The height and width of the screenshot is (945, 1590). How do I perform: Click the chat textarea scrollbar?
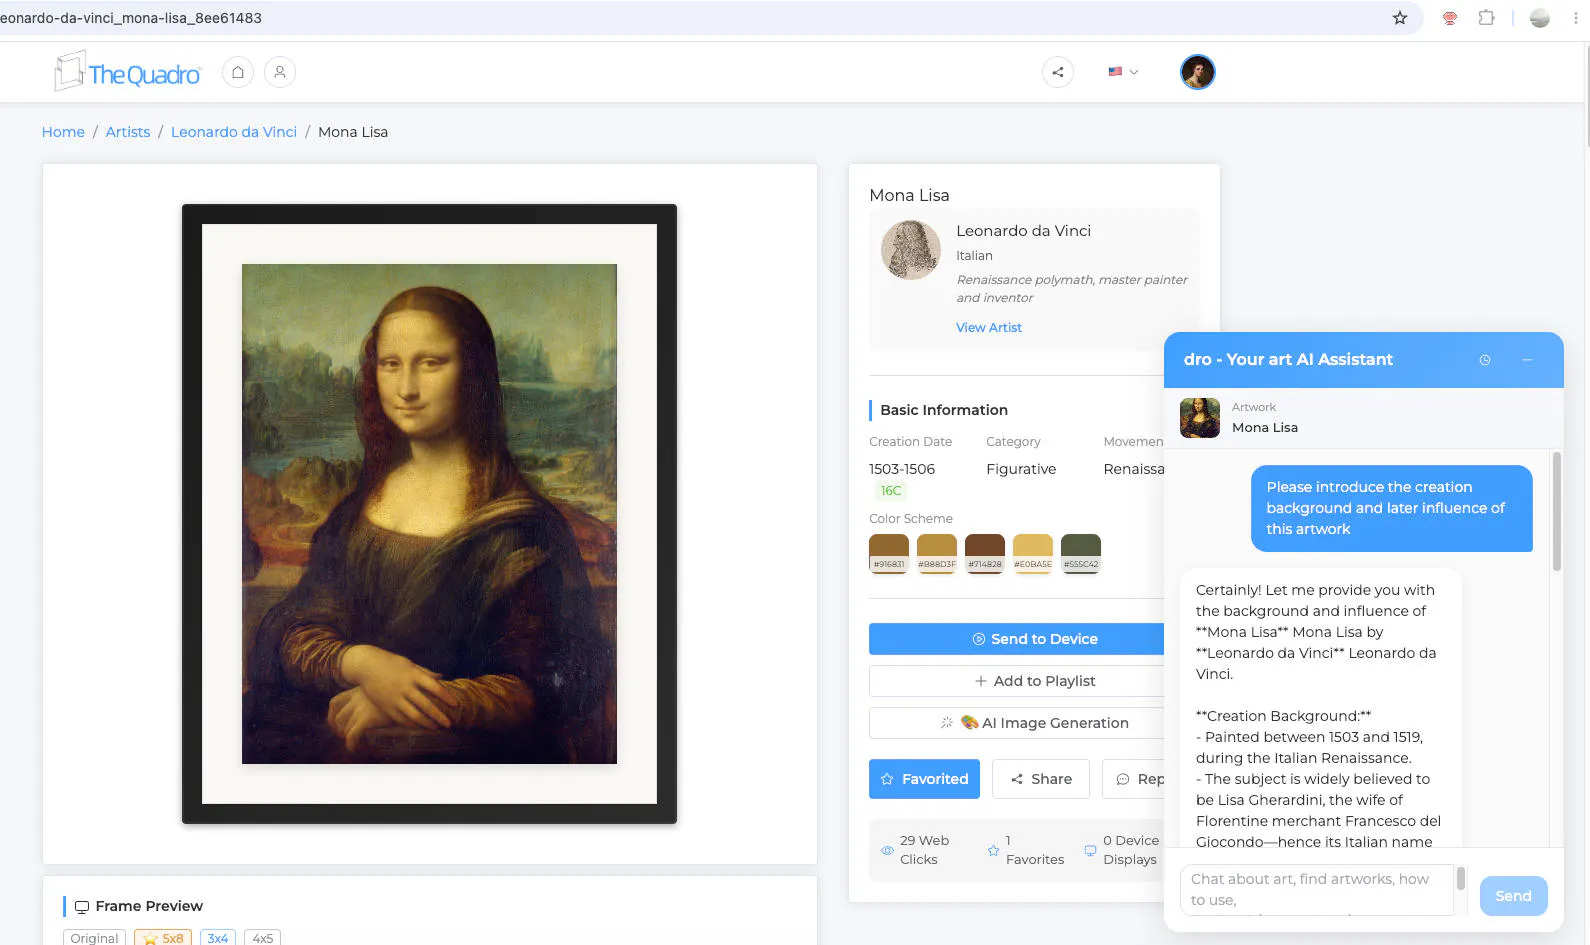pos(1460,878)
